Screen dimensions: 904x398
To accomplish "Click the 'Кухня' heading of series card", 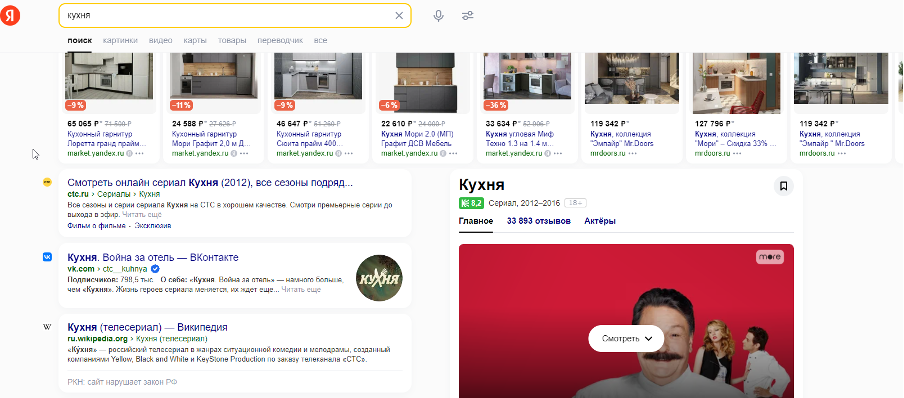I will click(x=481, y=185).
